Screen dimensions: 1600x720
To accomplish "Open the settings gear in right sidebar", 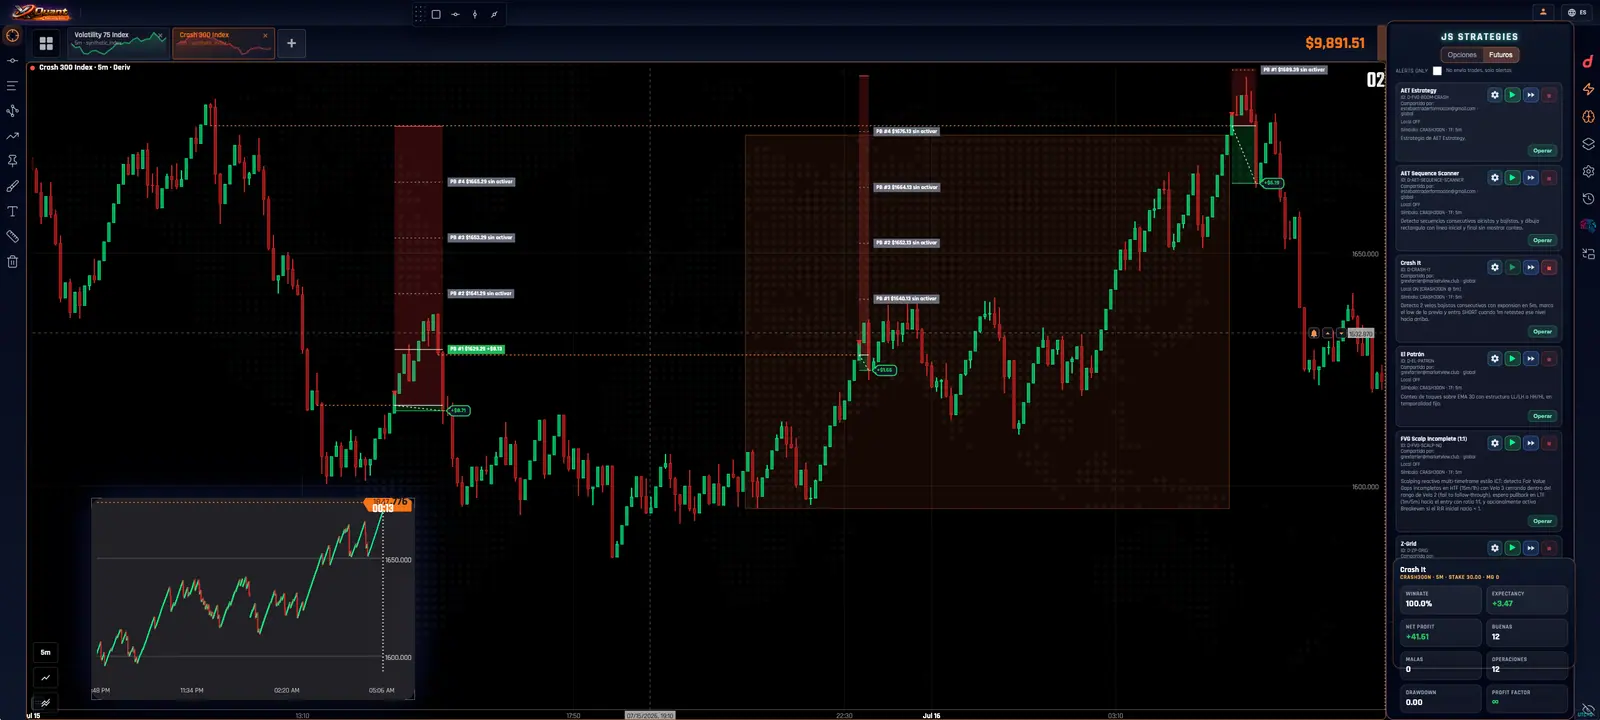I will click(x=1588, y=171).
